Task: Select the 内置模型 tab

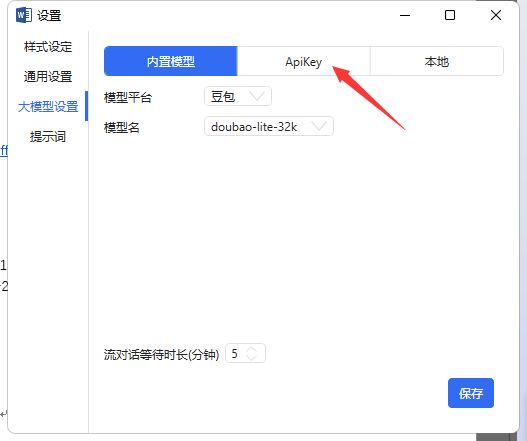Action: tap(171, 61)
